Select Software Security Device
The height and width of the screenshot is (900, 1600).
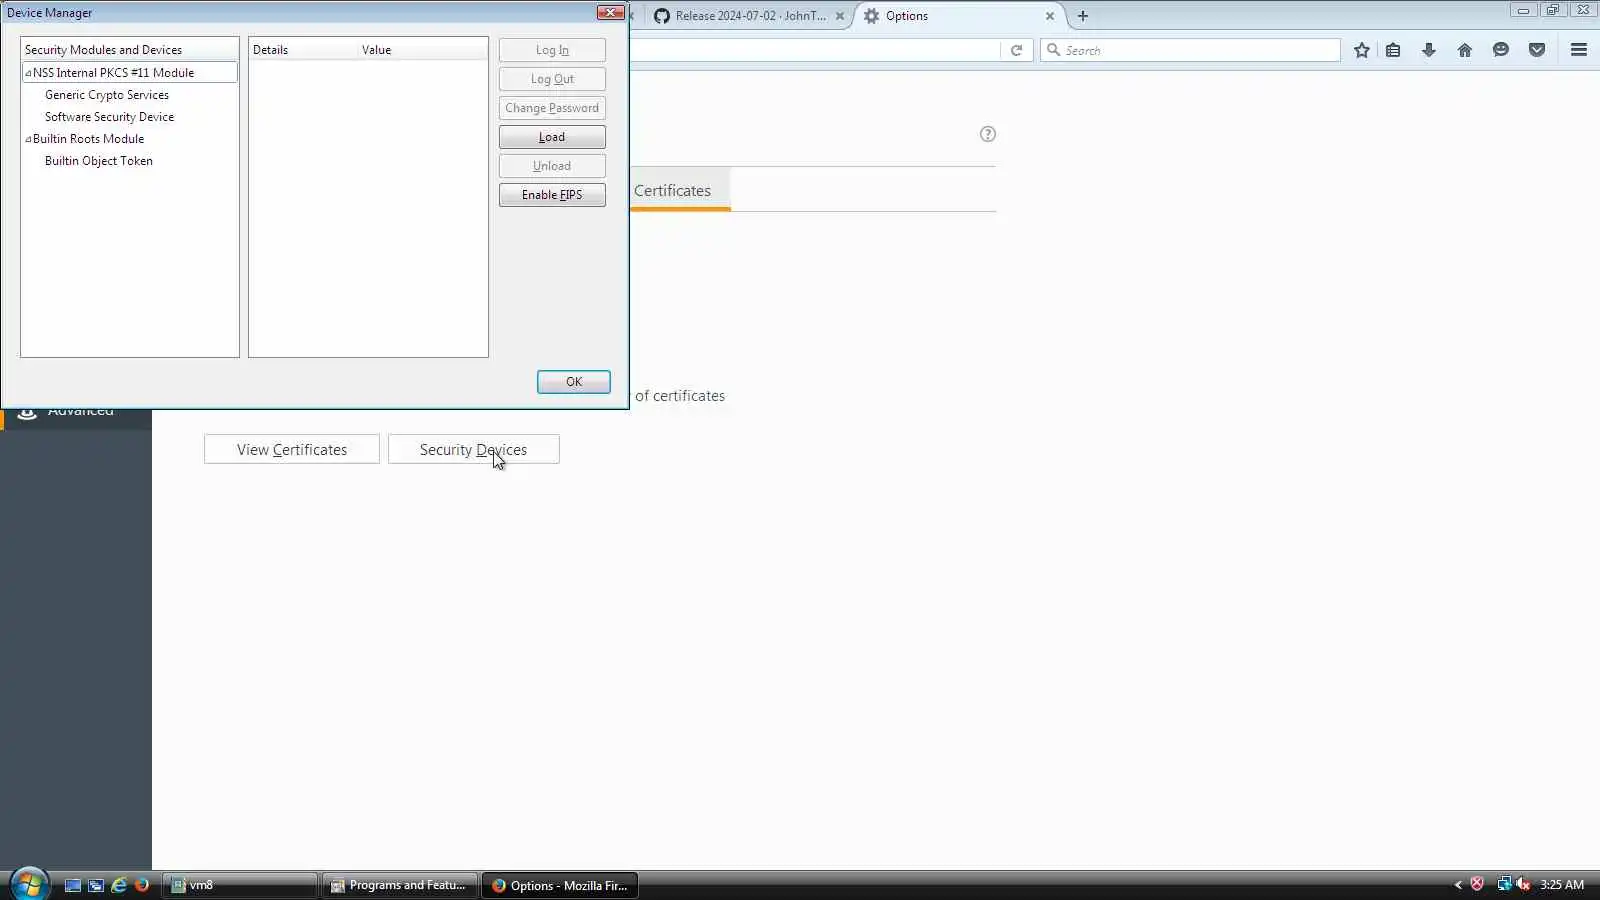click(x=109, y=117)
